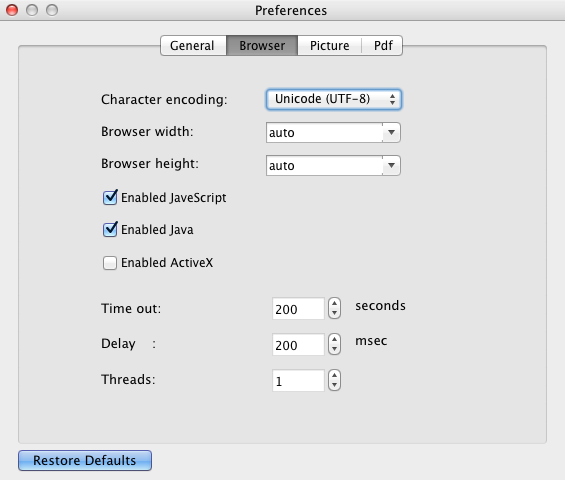This screenshot has width=565, height=480.
Task: Uncheck the Enabled JavaScript checkbox
Action: (110, 197)
